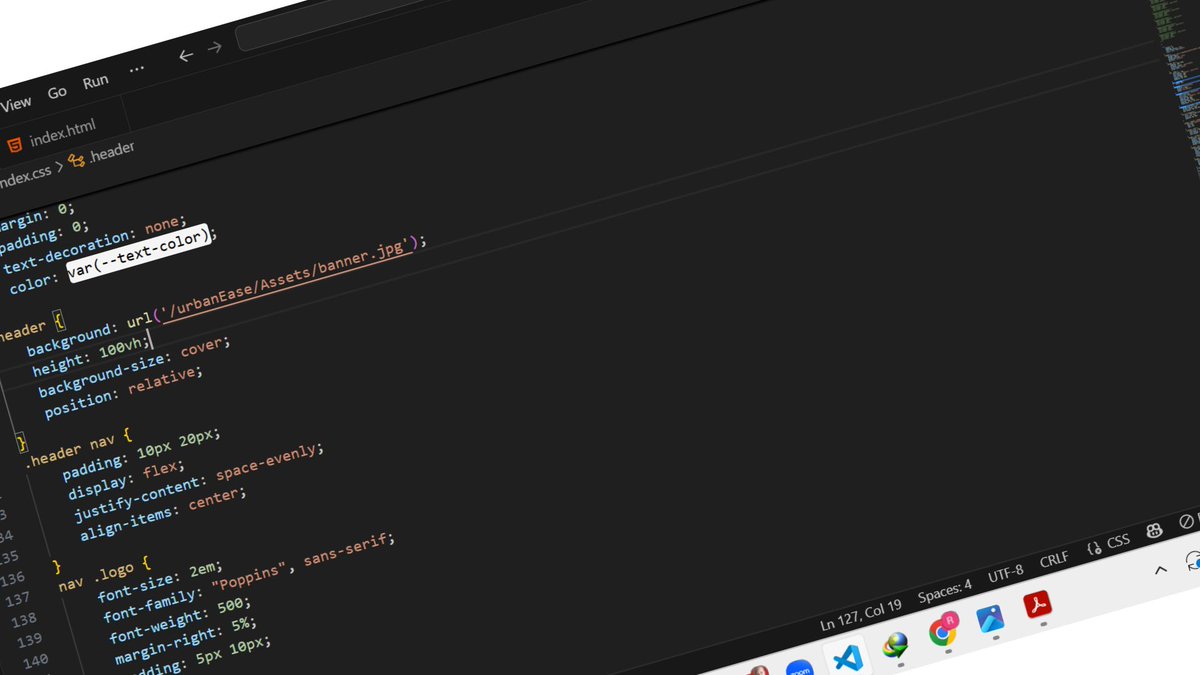The height and width of the screenshot is (675, 1200).
Task: Click the '.header nav {' selector
Action: point(79,449)
